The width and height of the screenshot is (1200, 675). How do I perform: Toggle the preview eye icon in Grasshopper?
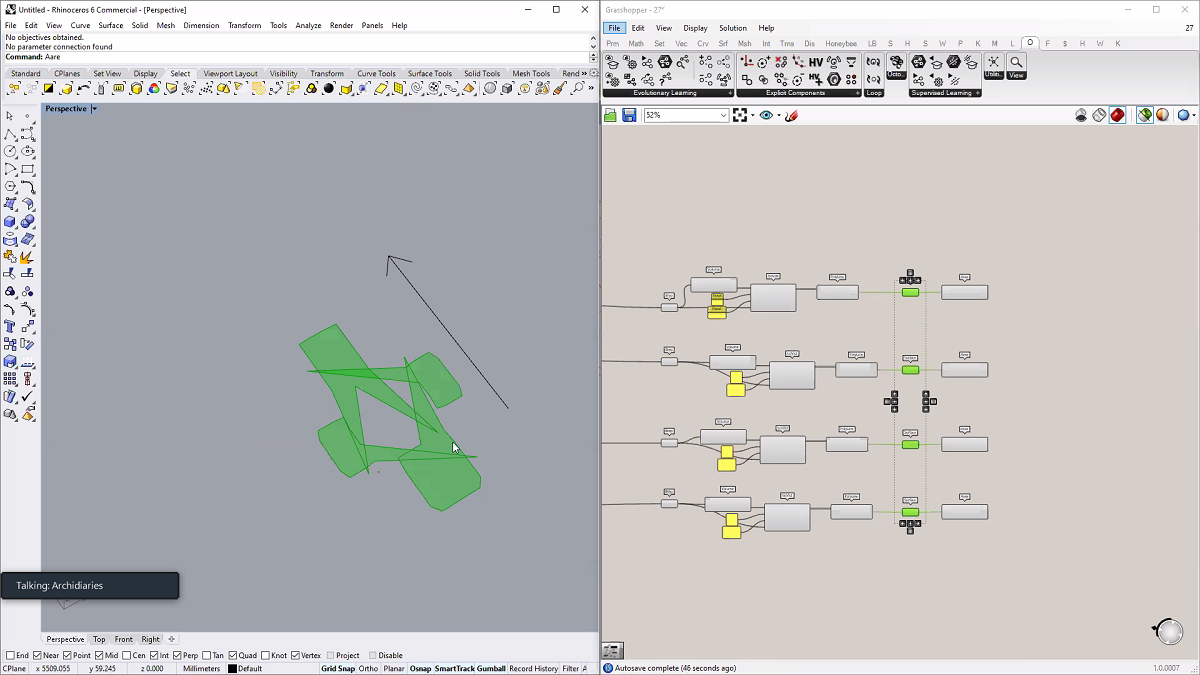(767, 116)
